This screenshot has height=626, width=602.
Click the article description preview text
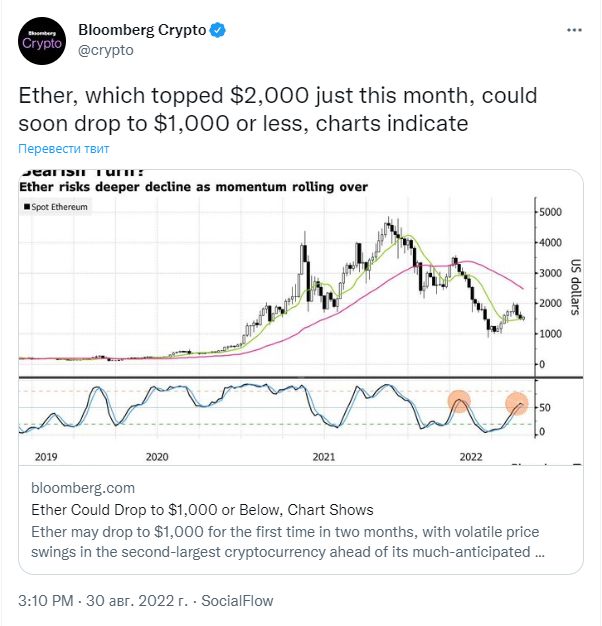(x=287, y=542)
